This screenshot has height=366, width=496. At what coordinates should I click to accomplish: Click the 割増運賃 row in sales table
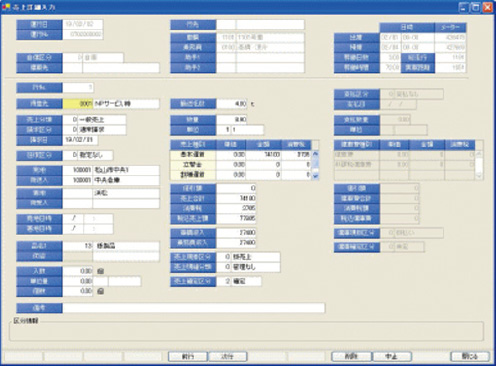(x=241, y=175)
